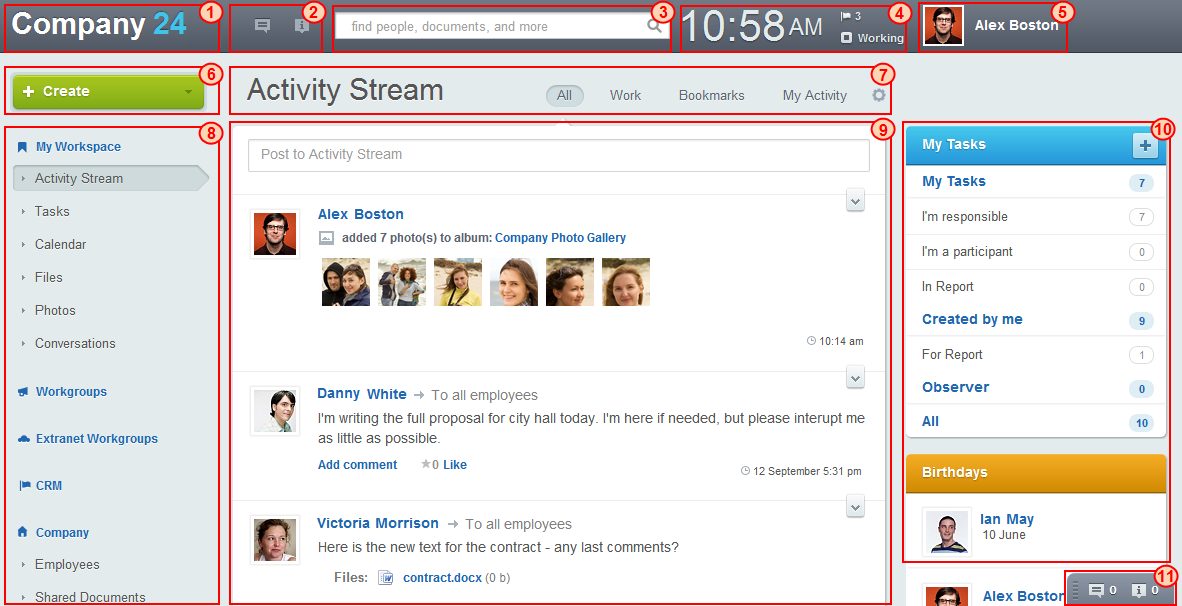Open the Create button dropdown arrow

pyautogui.click(x=188, y=92)
